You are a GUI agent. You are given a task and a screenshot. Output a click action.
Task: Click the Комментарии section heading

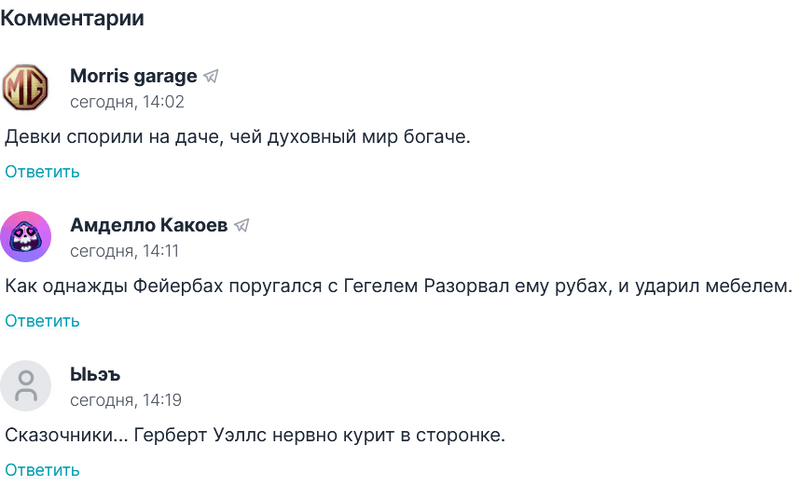click(72, 18)
